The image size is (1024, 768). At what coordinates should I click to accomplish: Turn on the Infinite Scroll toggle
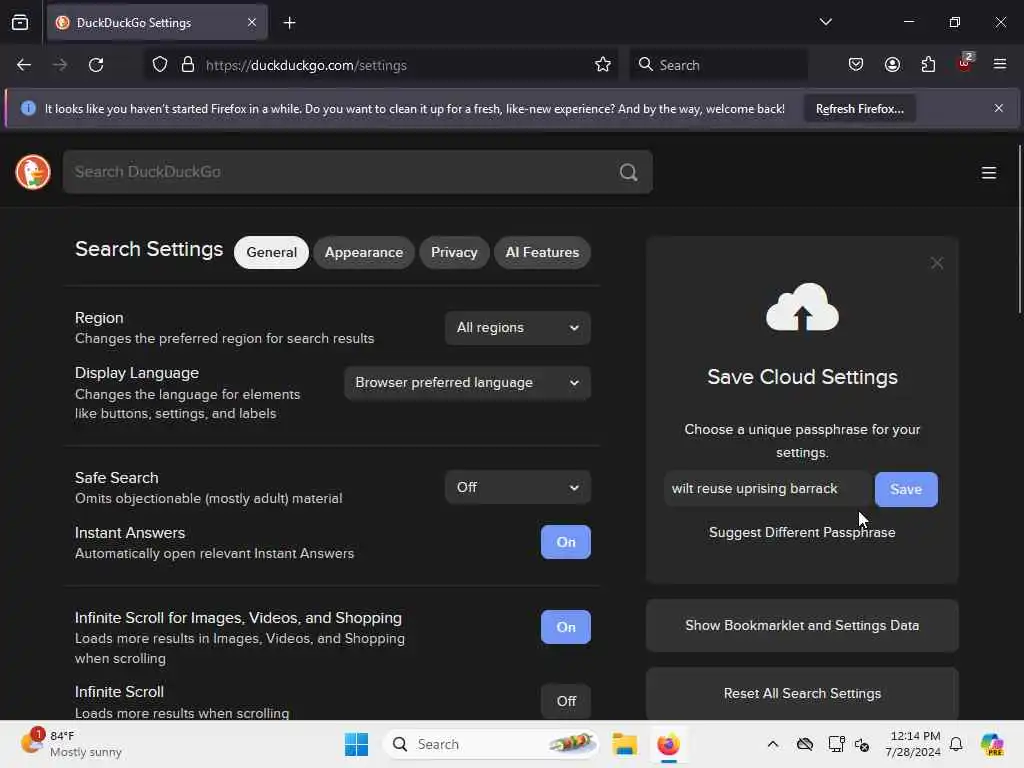click(x=566, y=701)
